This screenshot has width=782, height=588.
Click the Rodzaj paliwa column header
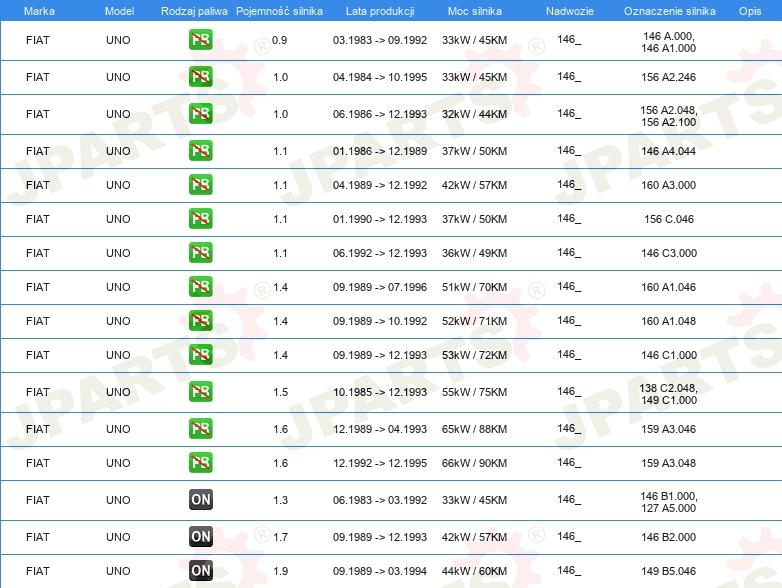(194, 11)
